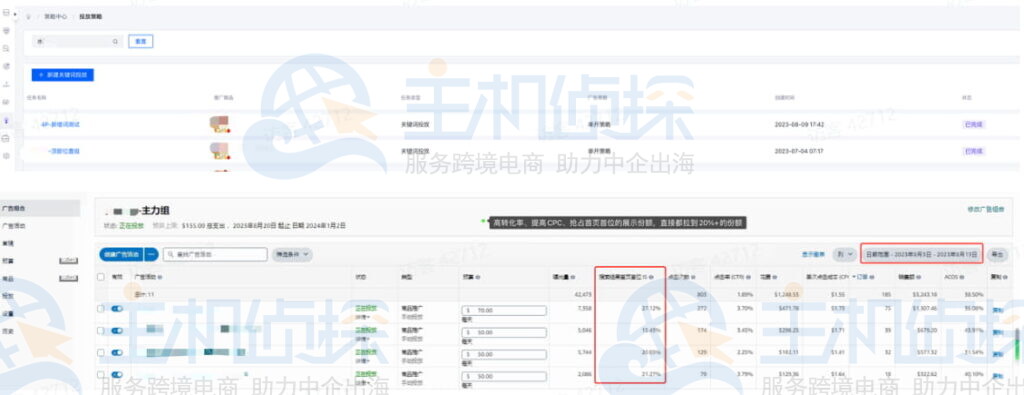Image resolution: width=1024 pixels, height=395 pixels.
Task: Open the product thumbnail in the 4P-新键词测试 row
Action: pyautogui.click(x=219, y=123)
